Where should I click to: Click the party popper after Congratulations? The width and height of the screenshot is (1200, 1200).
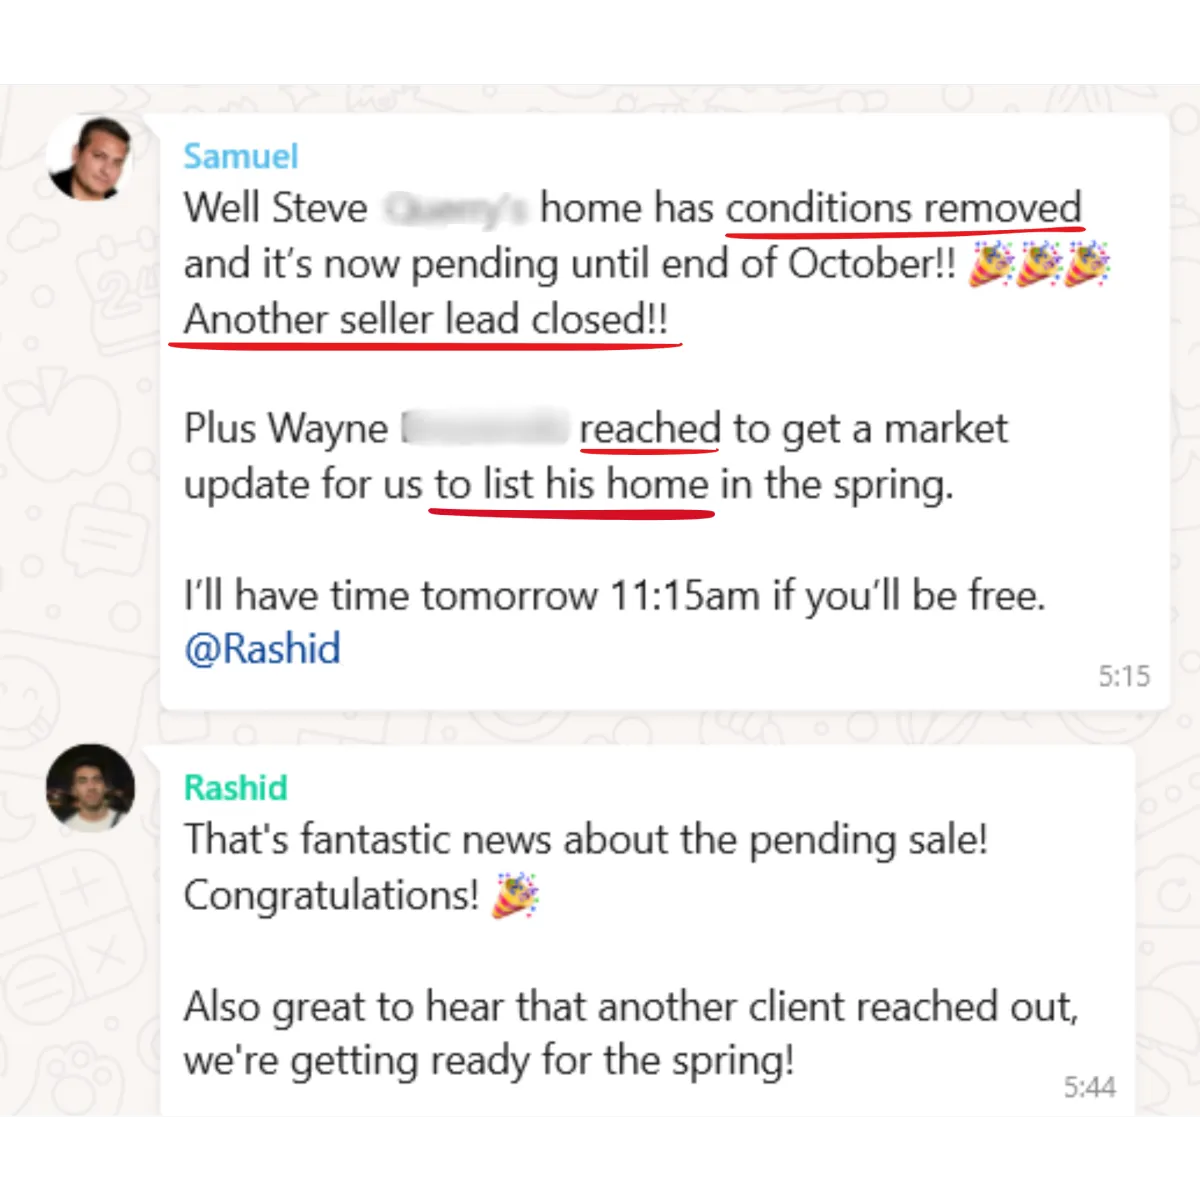[516, 895]
